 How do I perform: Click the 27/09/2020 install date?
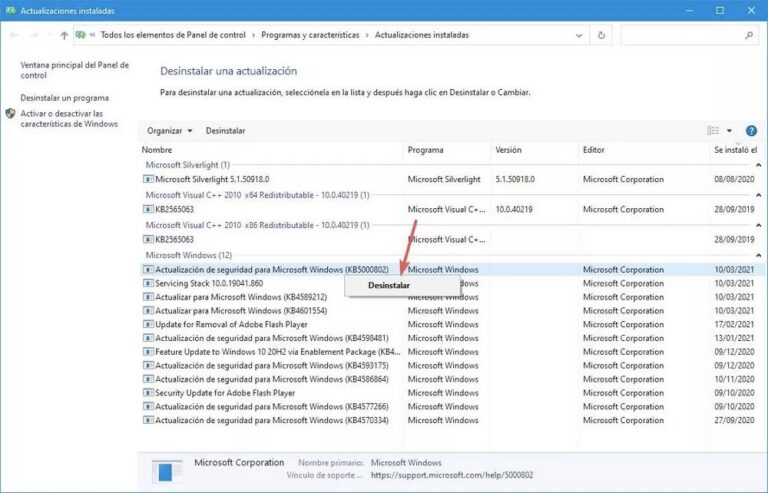point(734,420)
